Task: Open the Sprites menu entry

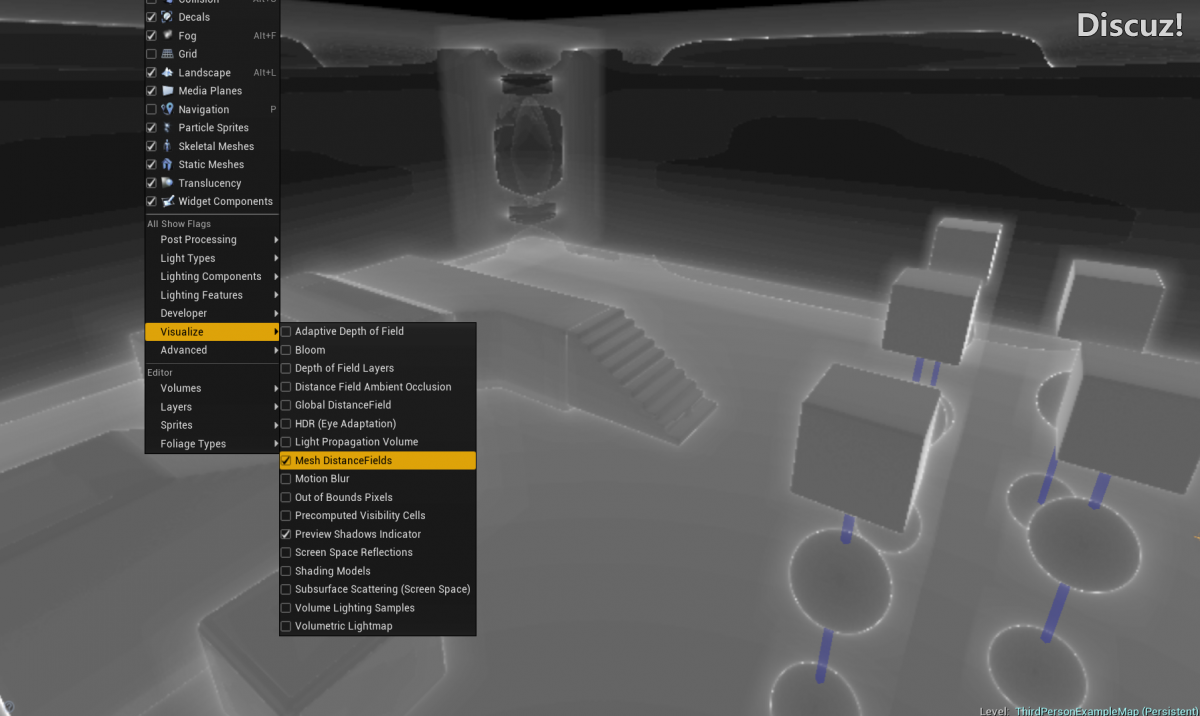Action: point(212,425)
